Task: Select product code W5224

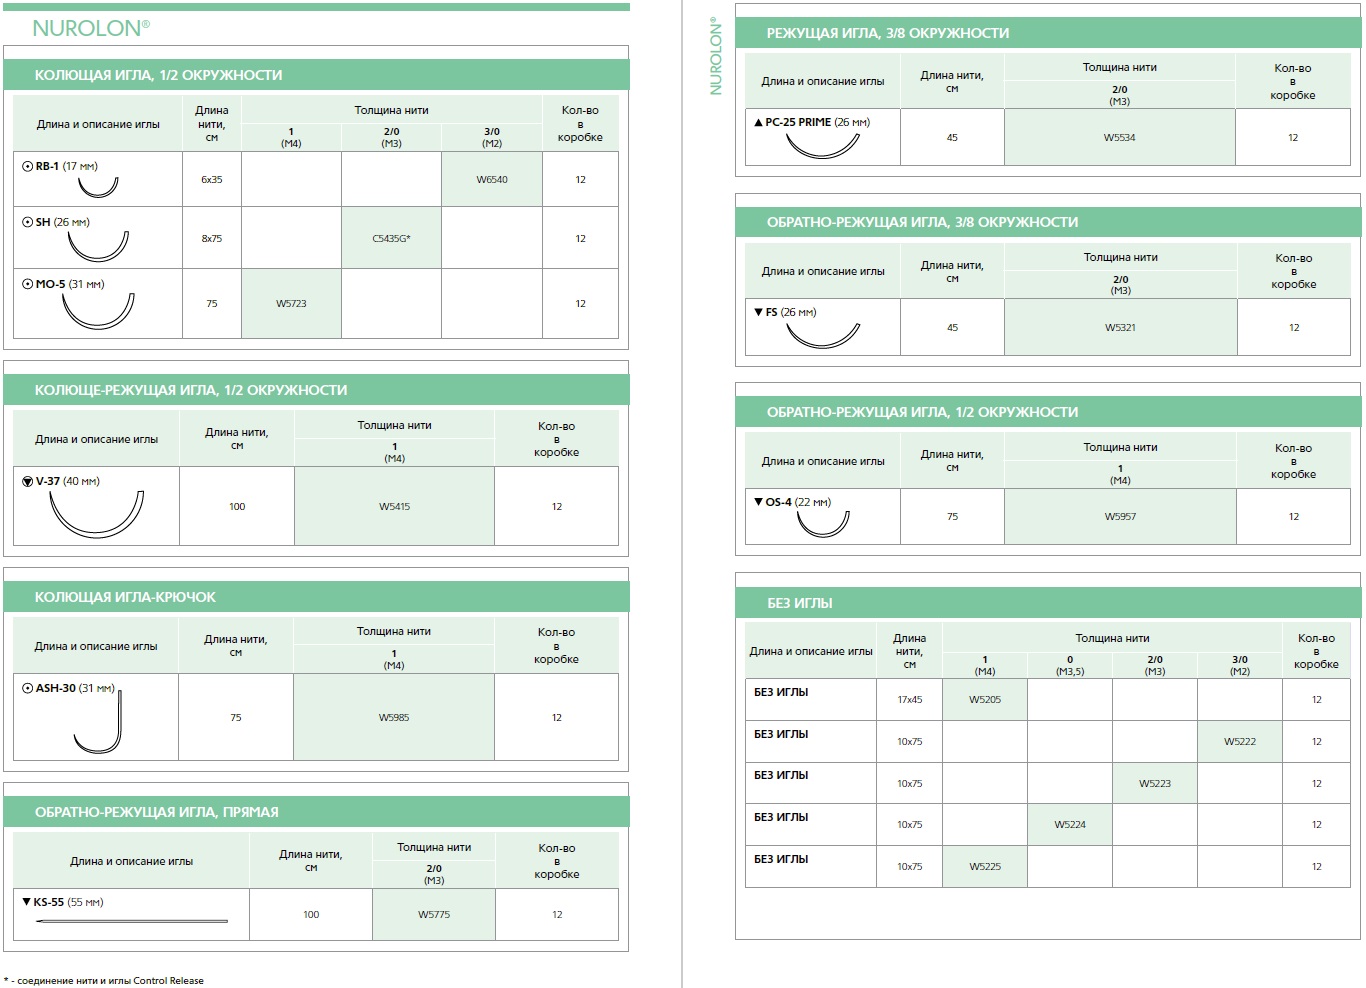Action: point(1070,824)
